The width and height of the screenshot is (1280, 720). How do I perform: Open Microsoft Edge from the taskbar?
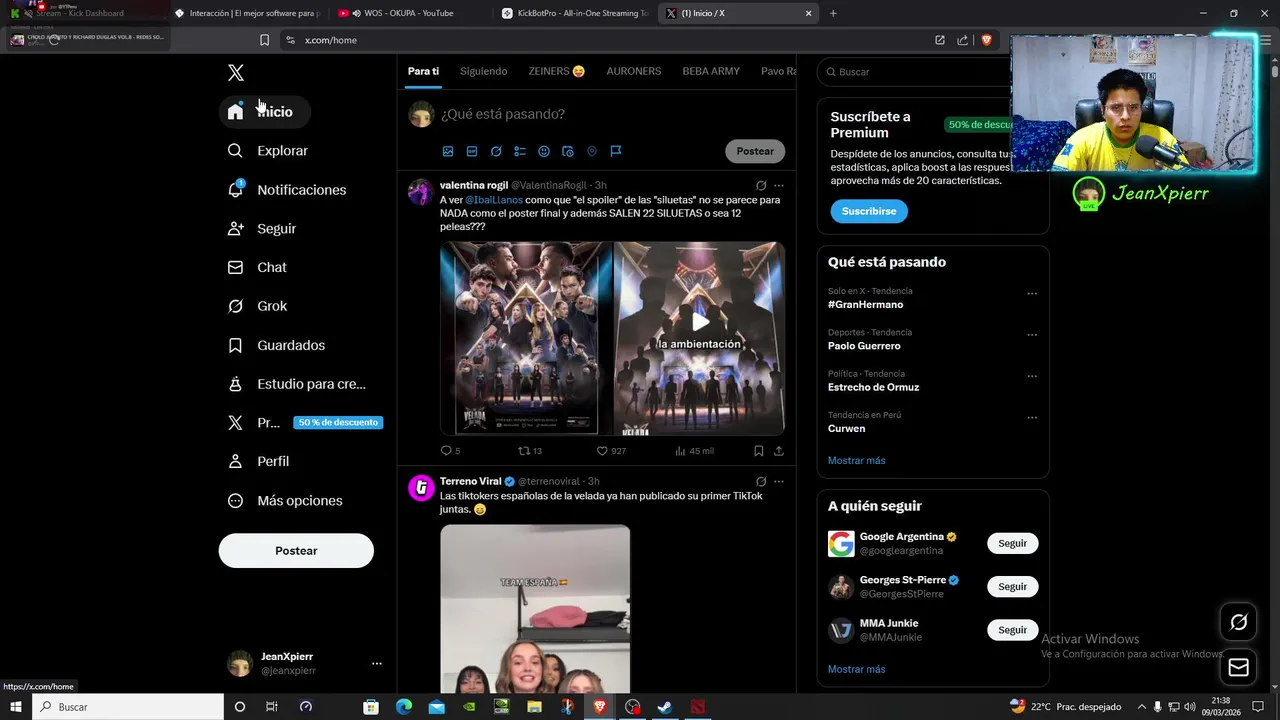click(404, 707)
